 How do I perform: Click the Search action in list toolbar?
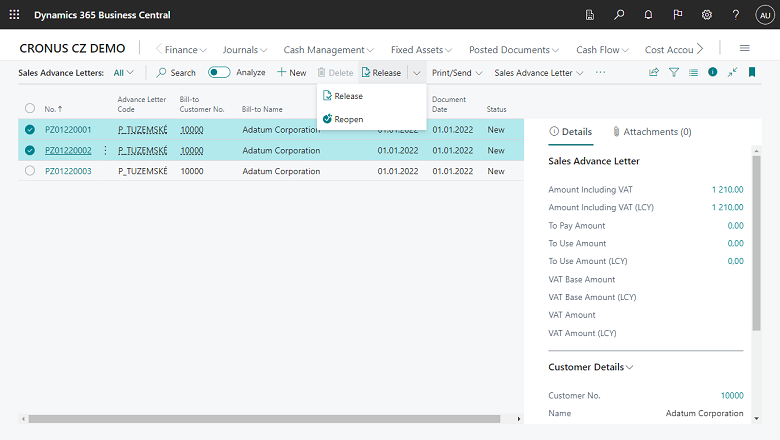point(176,73)
